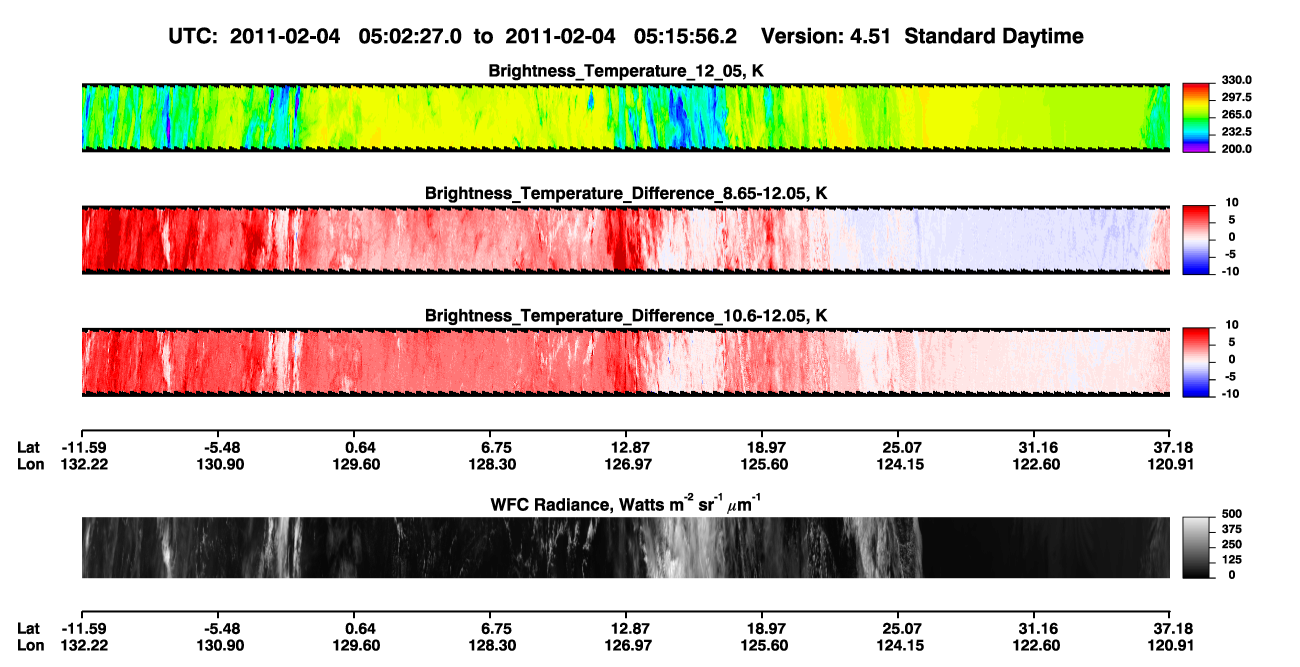This screenshot has width=1300, height=667.
Task: Select the grayscale WFC Radiance image strip
Action: (626, 548)
